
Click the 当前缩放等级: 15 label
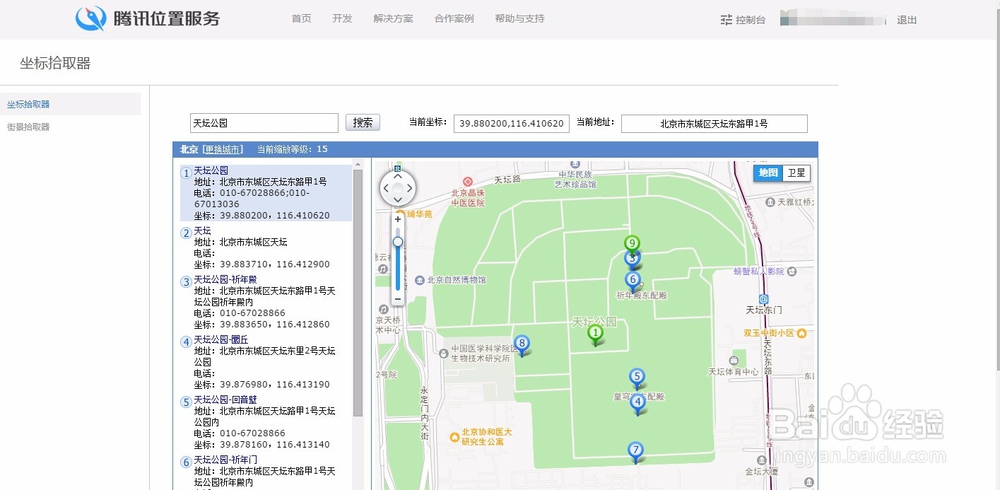[292, 149]
